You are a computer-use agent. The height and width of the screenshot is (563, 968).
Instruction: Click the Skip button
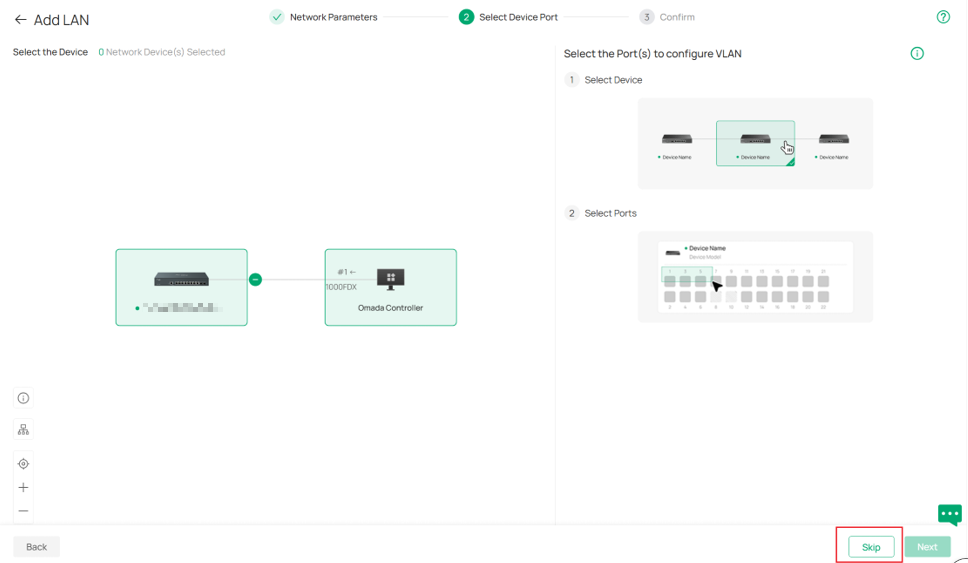(871, 547)
